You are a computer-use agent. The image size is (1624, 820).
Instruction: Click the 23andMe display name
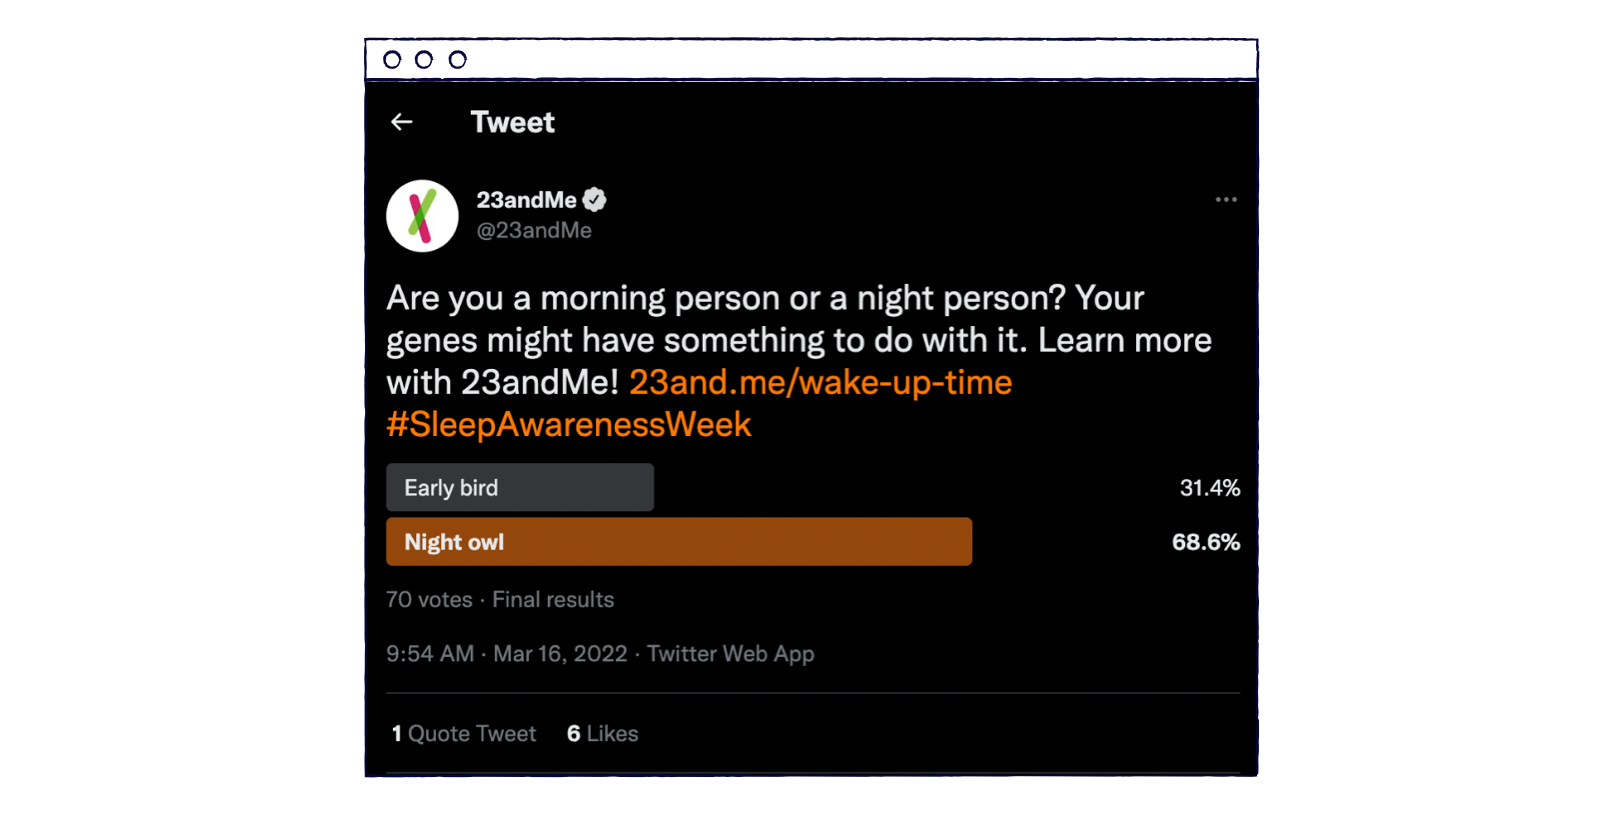pos(526,200)
